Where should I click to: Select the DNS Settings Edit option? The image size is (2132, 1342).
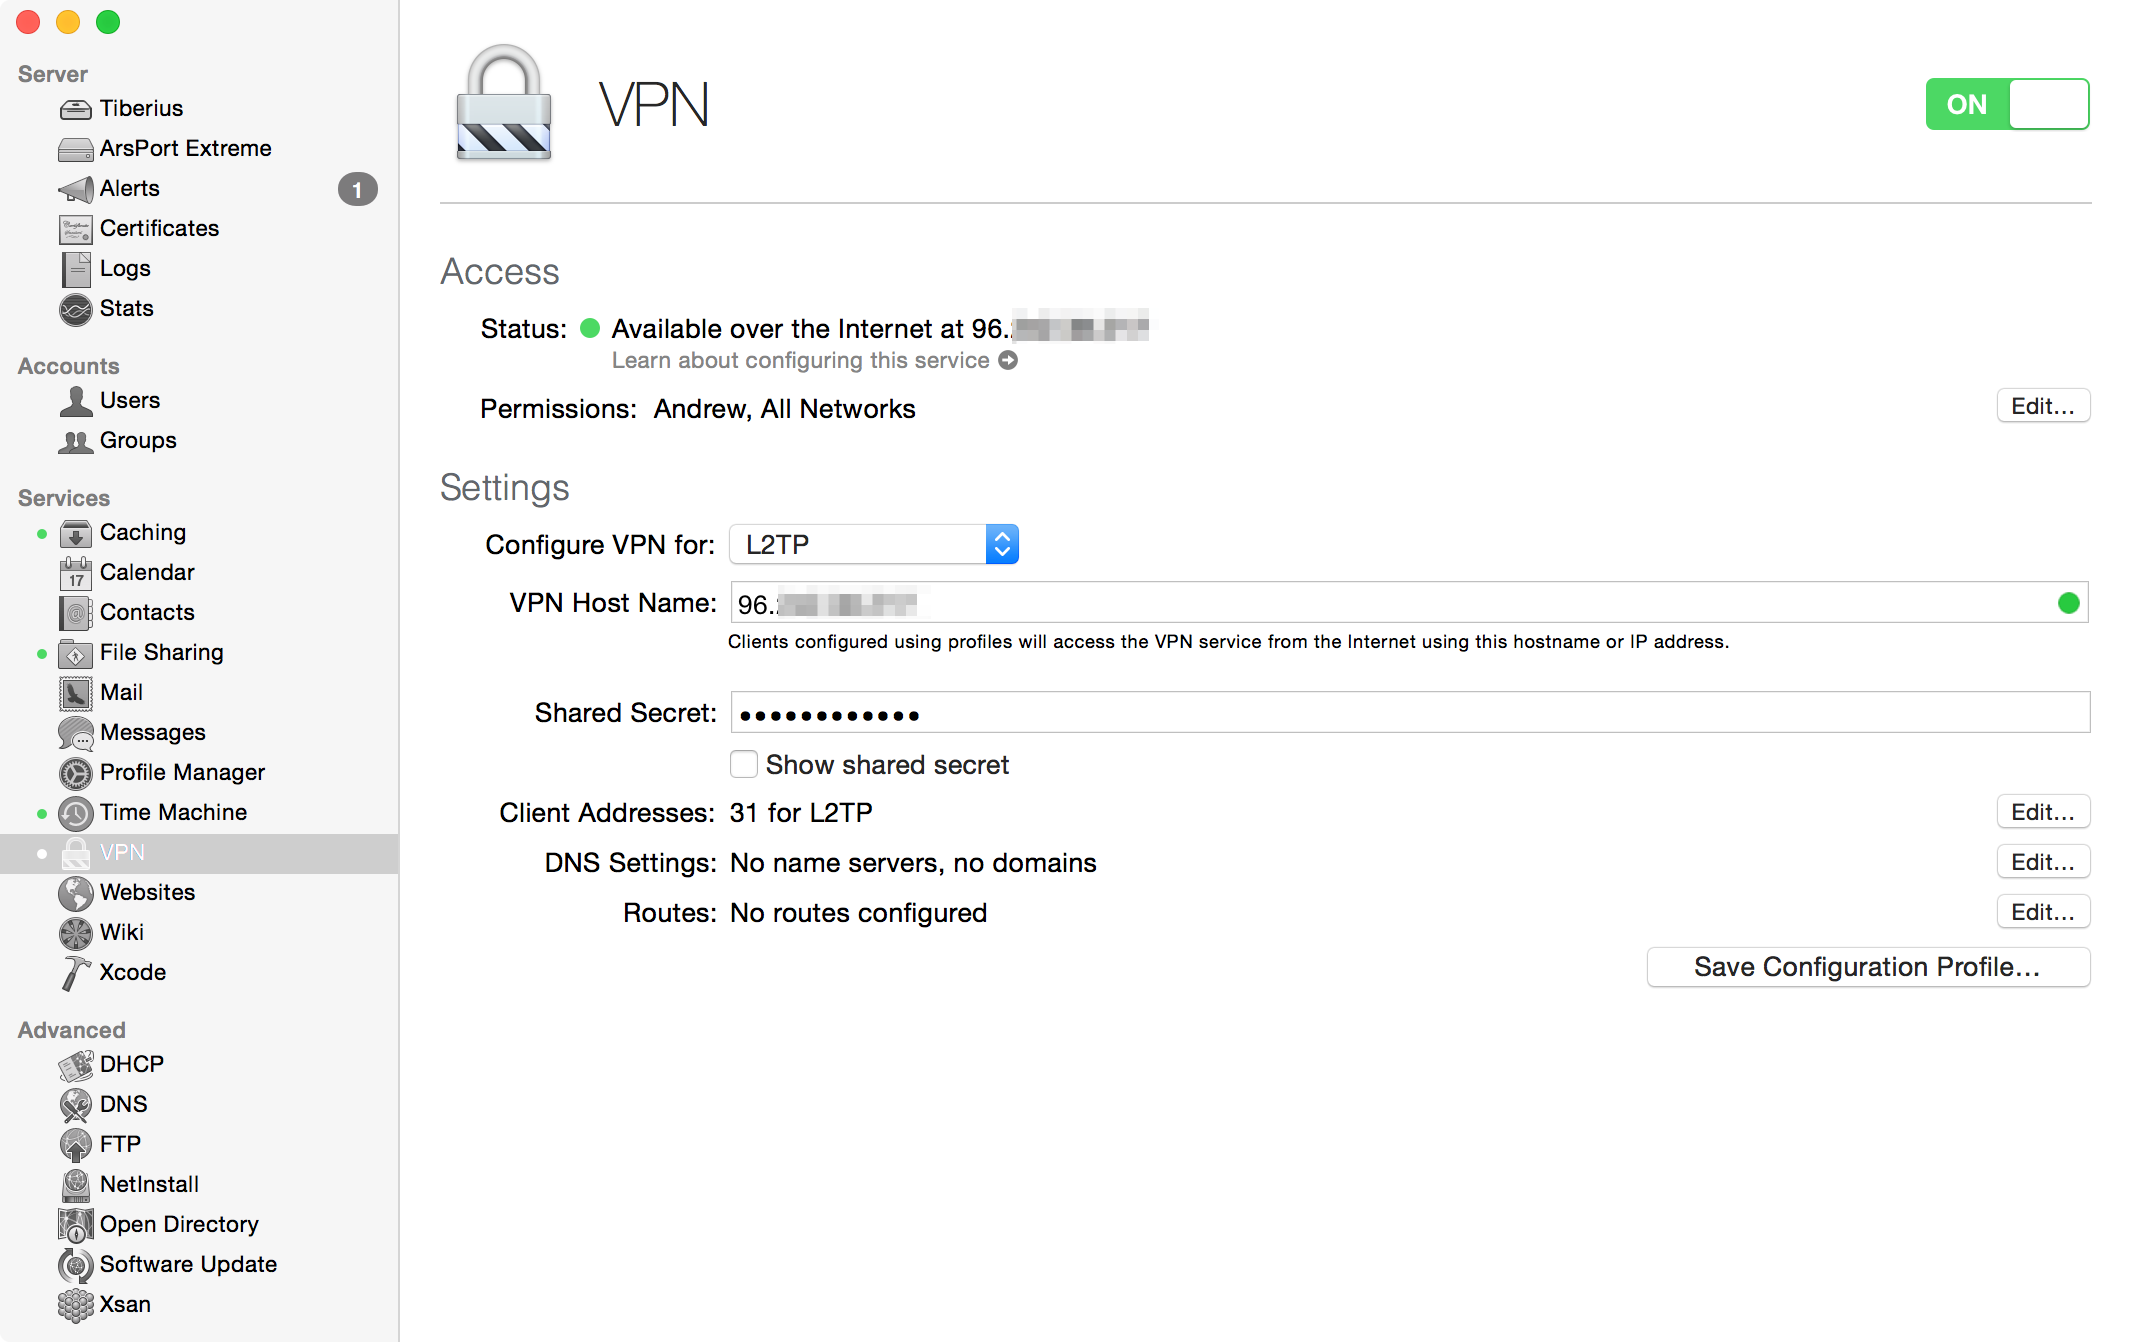[2044, 861]
